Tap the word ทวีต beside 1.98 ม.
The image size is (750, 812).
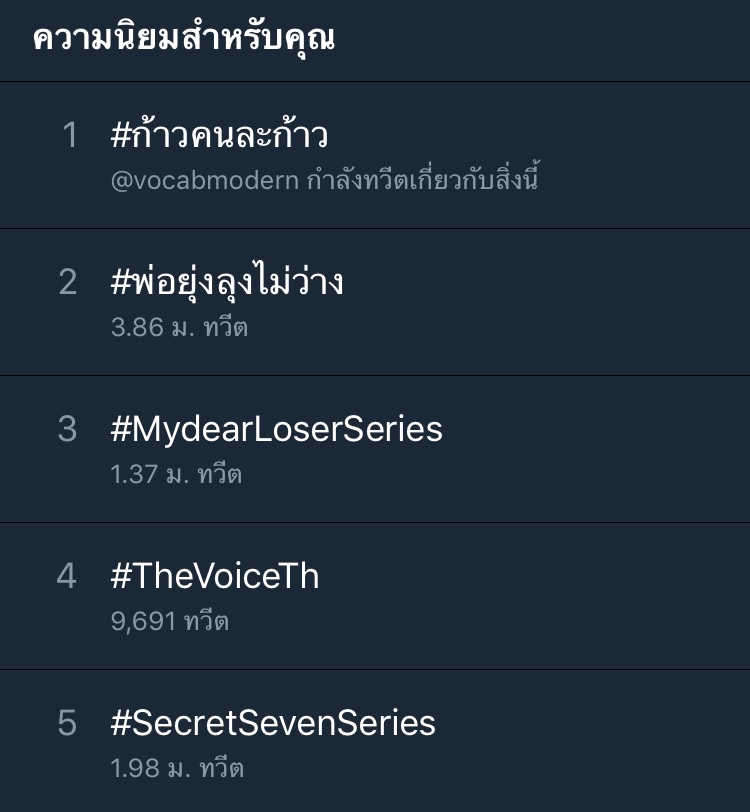222,768
